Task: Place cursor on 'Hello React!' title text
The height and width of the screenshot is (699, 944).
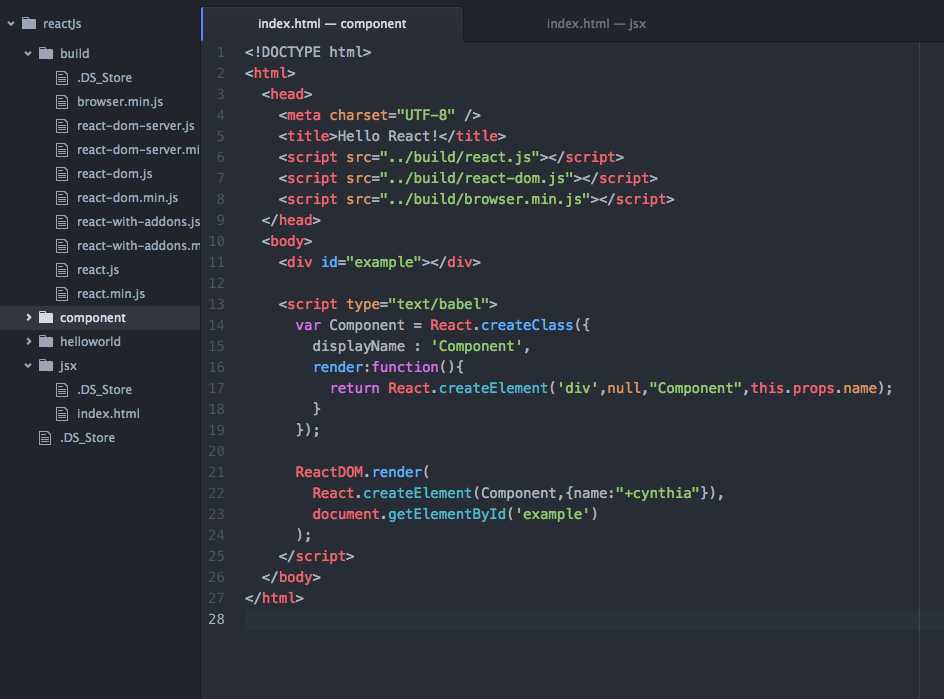Action: point(388,136)
